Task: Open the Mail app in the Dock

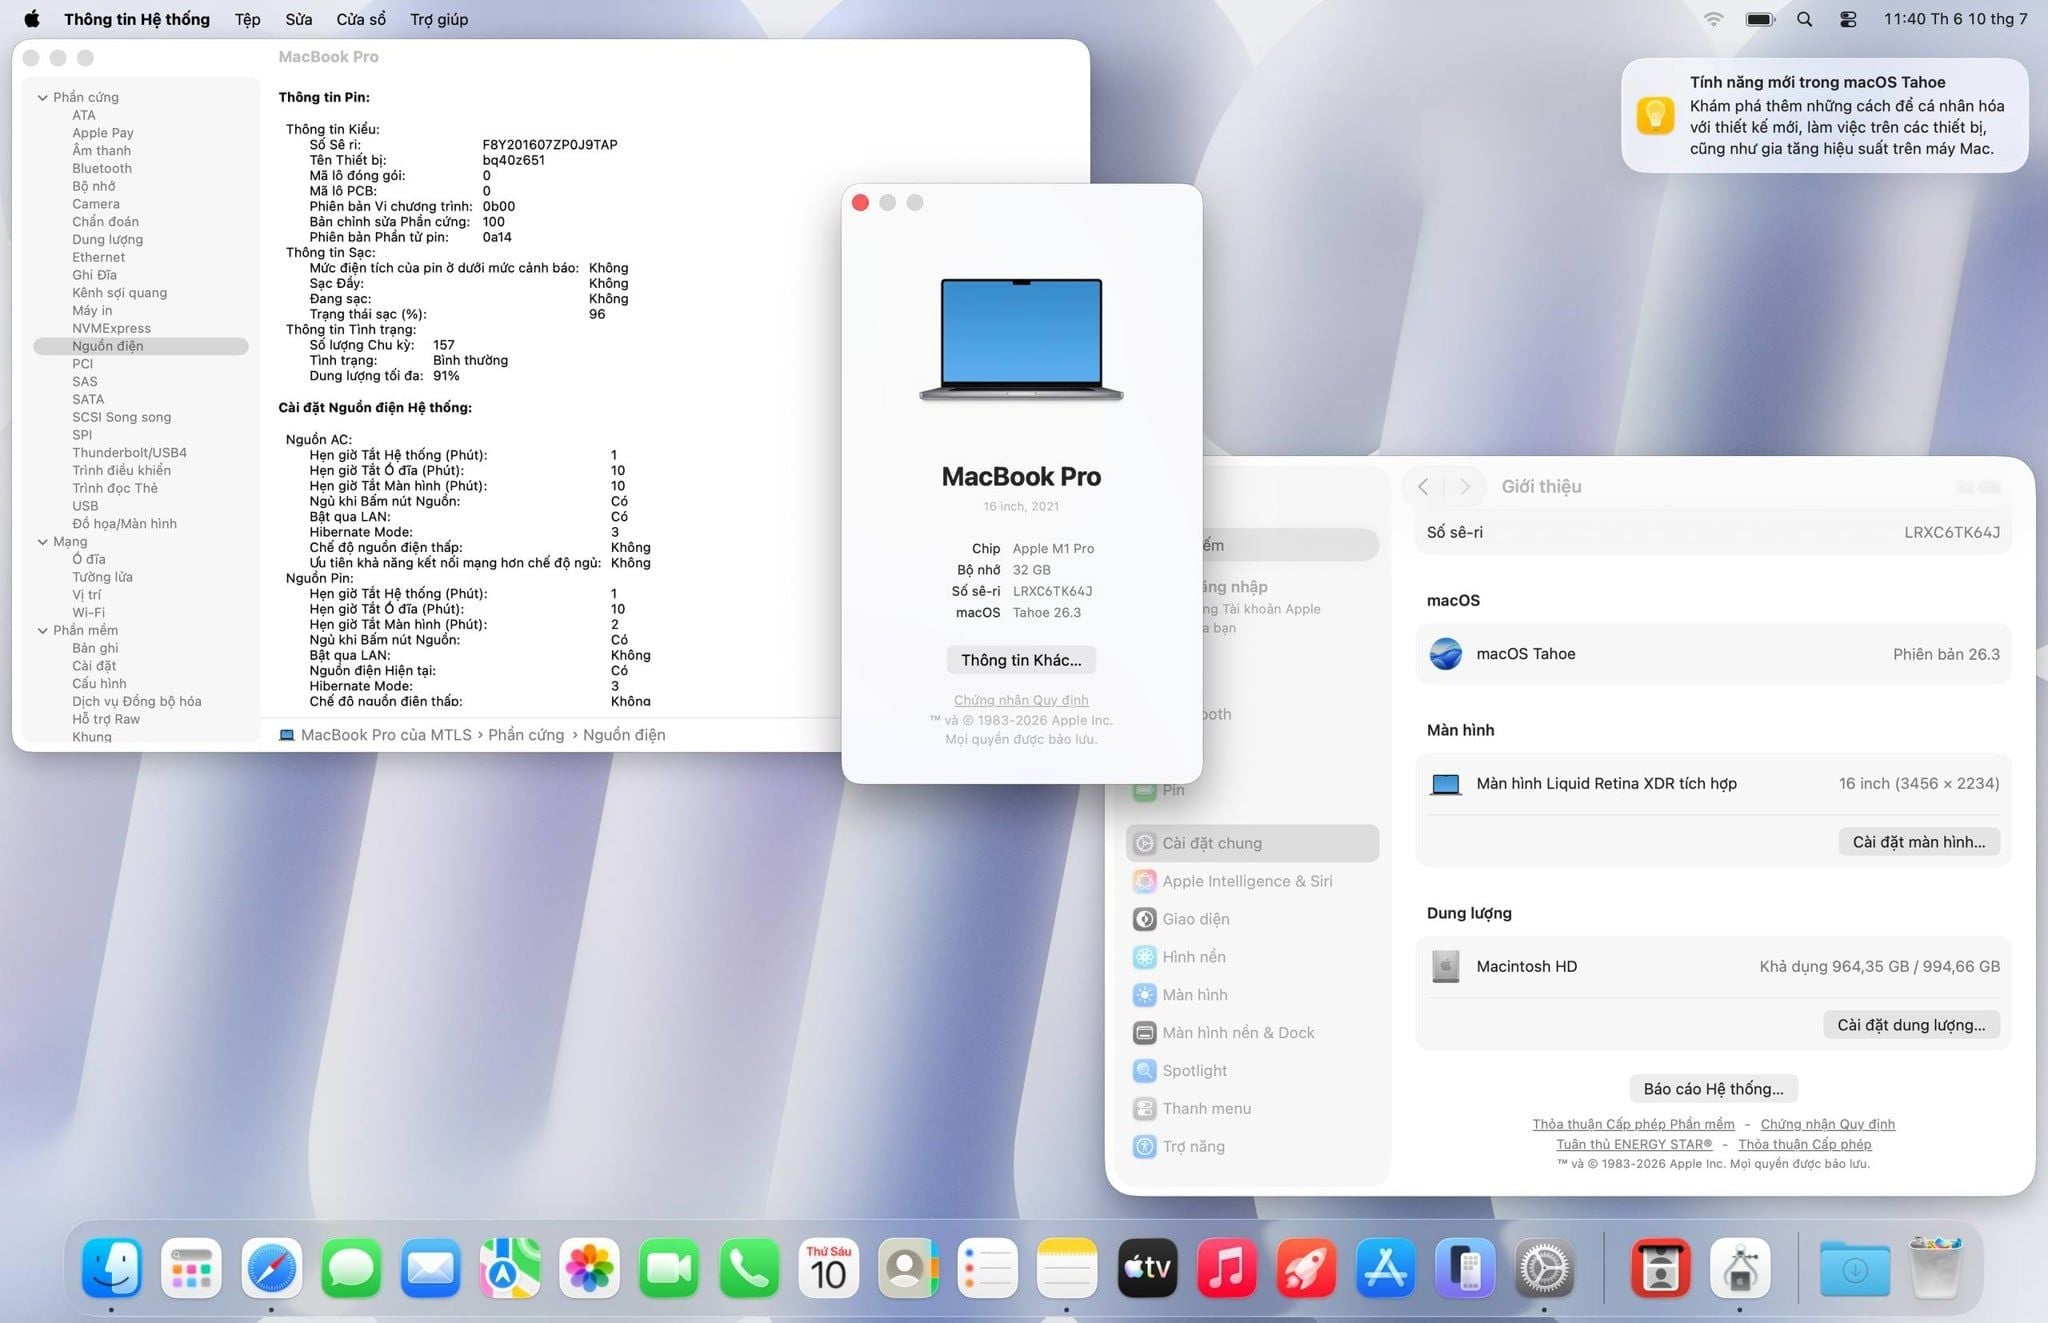Action: pos(430,1267)
